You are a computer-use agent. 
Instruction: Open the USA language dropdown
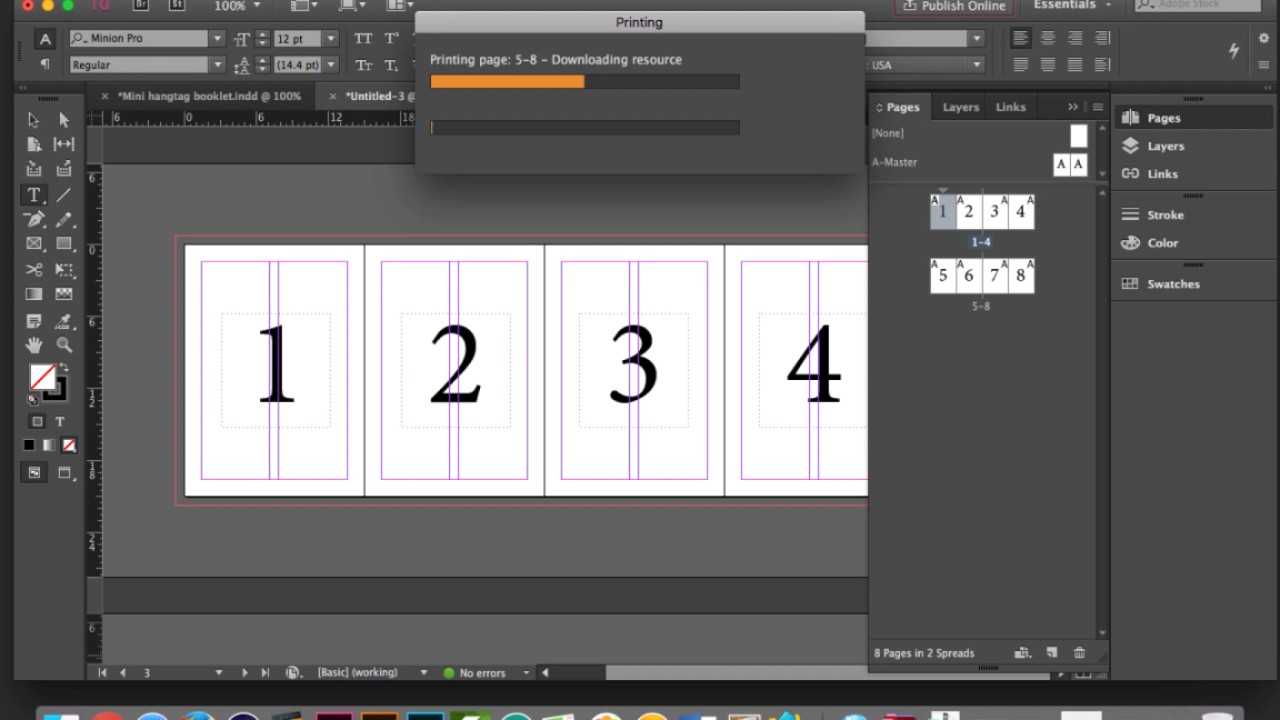(x=977, y=65)
